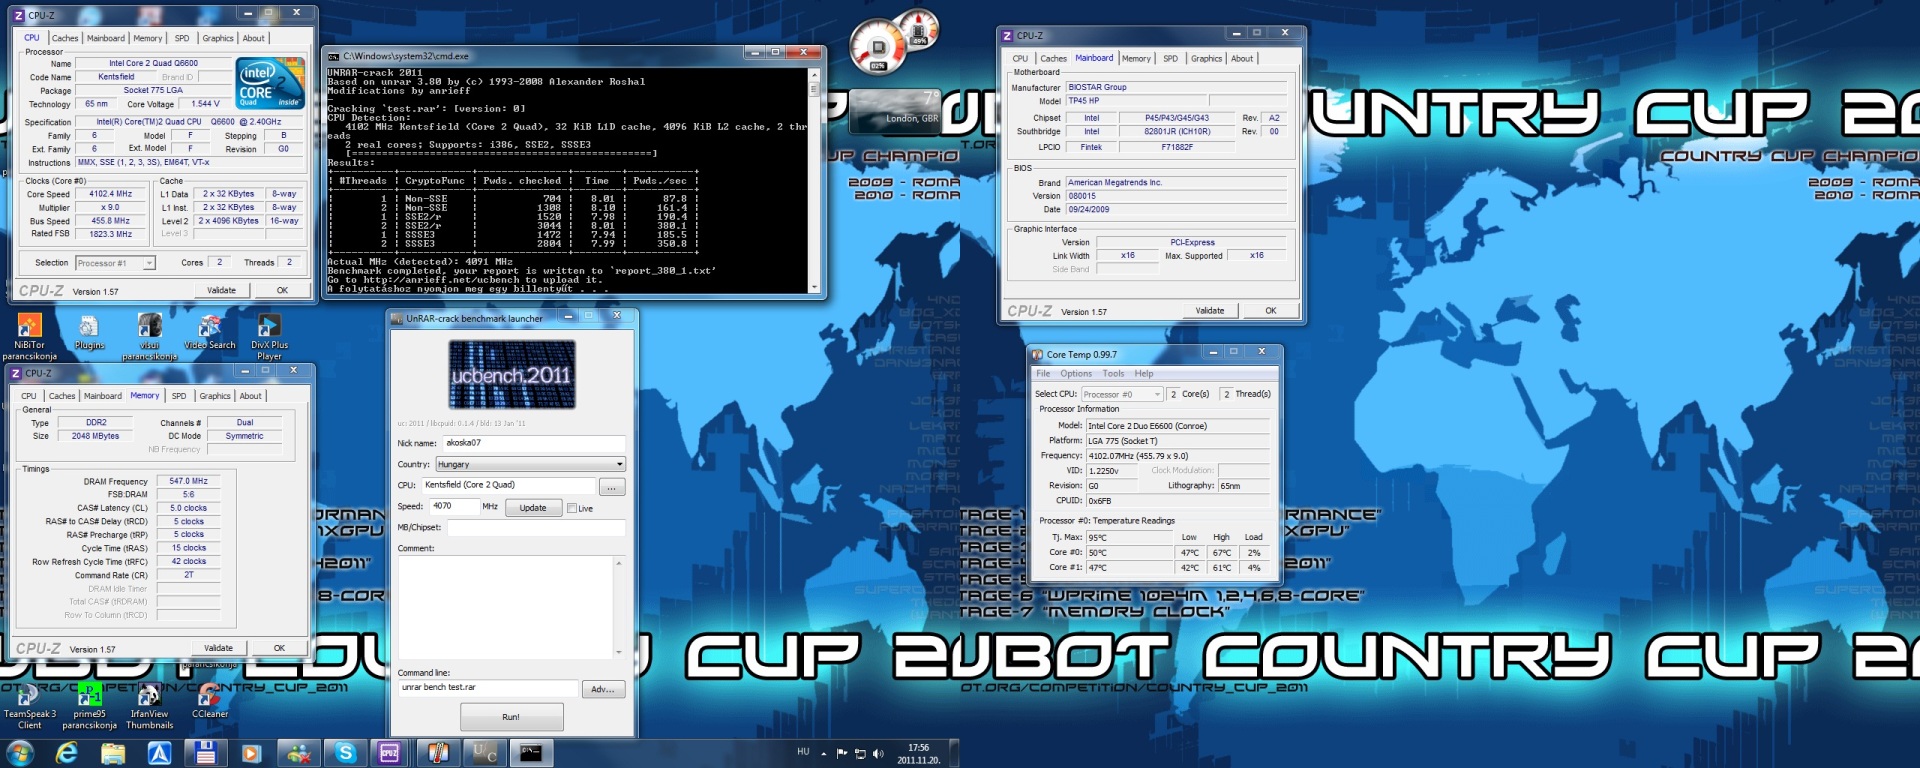
Task: Open the Select CPU dropdown in Core Temp
Action: coord(1122,394)
